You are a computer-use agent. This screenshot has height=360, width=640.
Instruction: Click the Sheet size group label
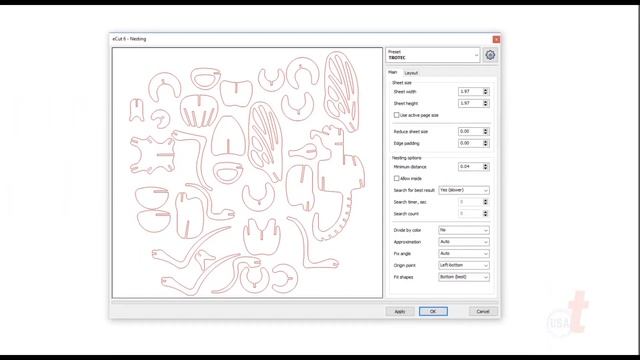point(402,83)
